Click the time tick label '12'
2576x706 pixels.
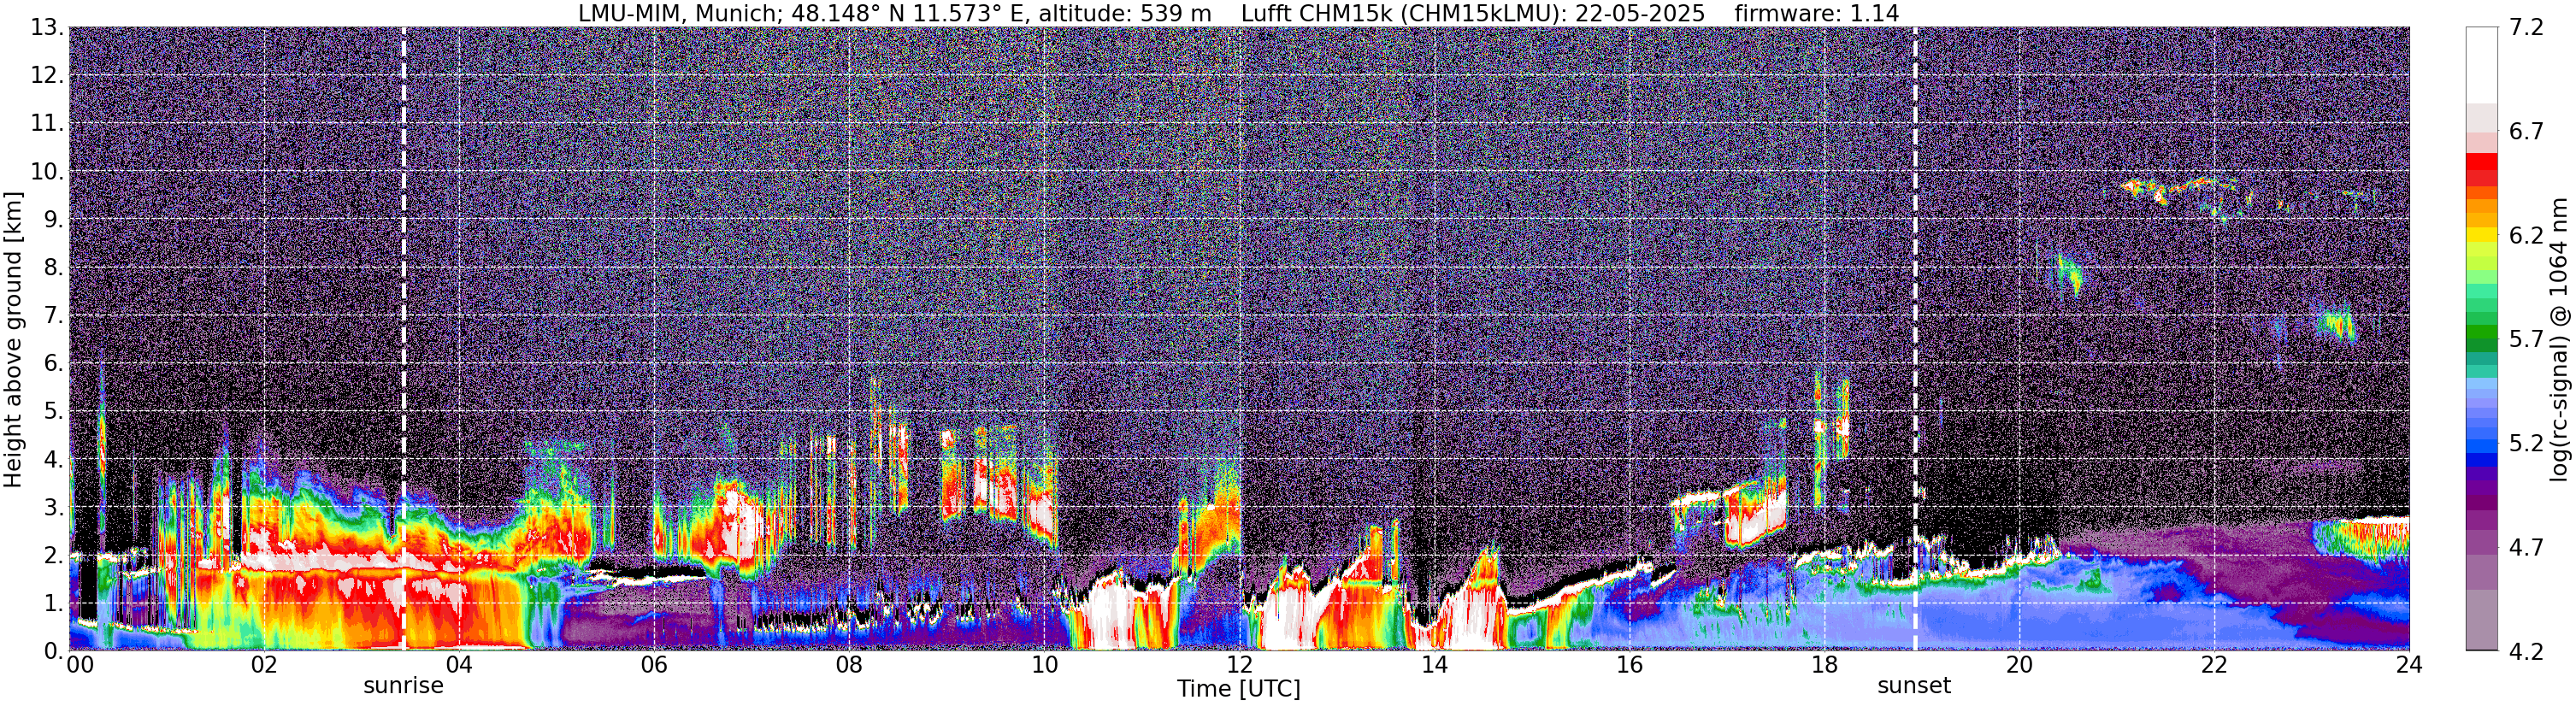coord(1239,665)
